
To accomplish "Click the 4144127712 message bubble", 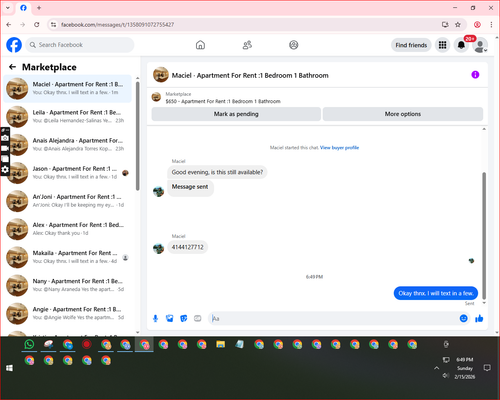I will coord(187,247).
